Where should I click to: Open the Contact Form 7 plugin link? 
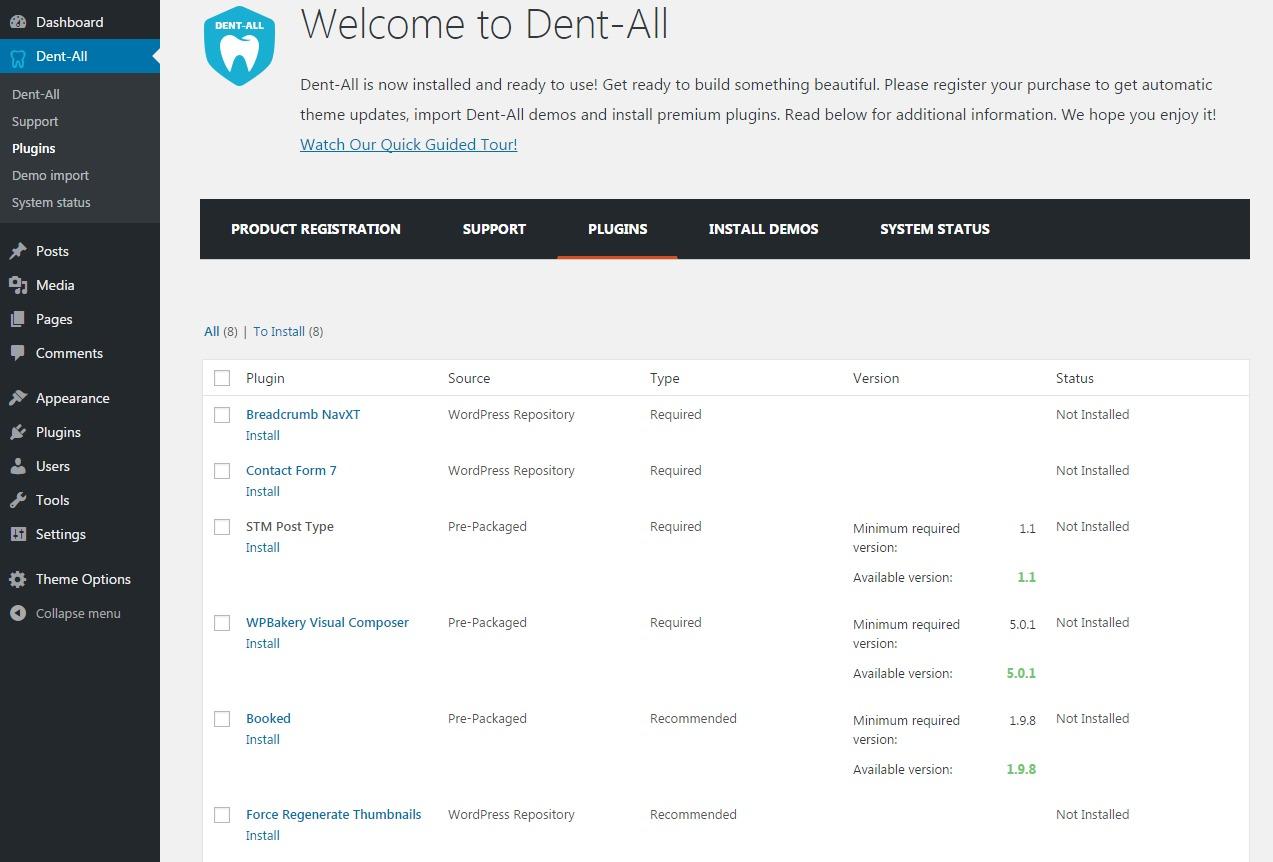coord(291,470)
